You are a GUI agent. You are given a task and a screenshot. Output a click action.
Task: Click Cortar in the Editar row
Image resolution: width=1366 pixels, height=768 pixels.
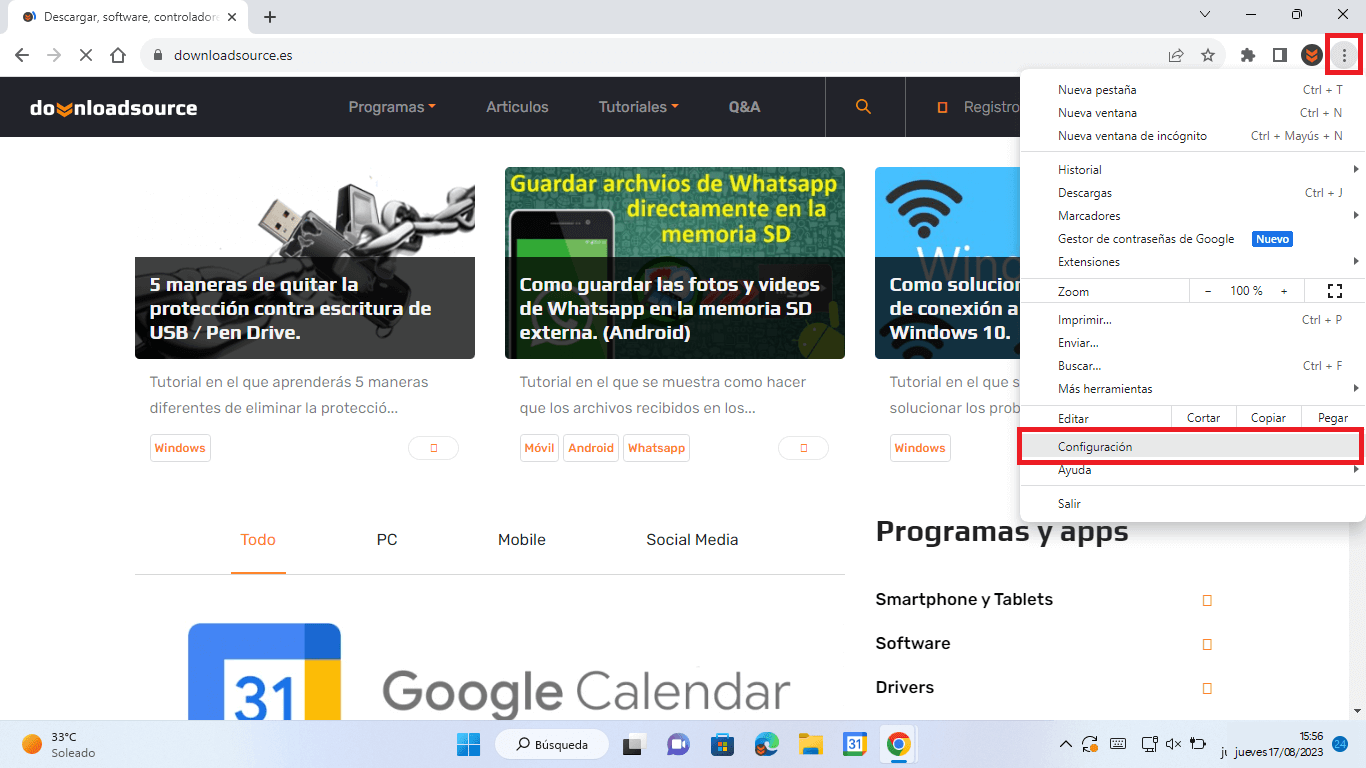click(1203, 418)
